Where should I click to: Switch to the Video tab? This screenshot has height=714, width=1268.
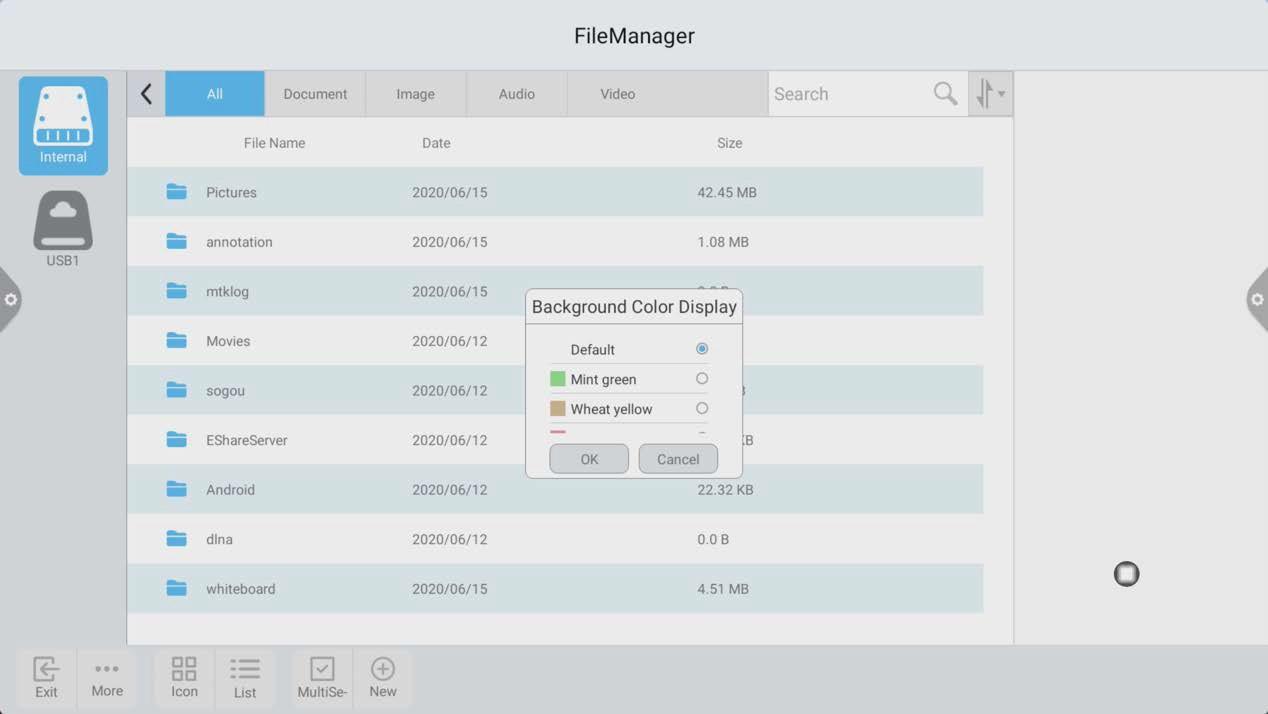pos(617,94)
